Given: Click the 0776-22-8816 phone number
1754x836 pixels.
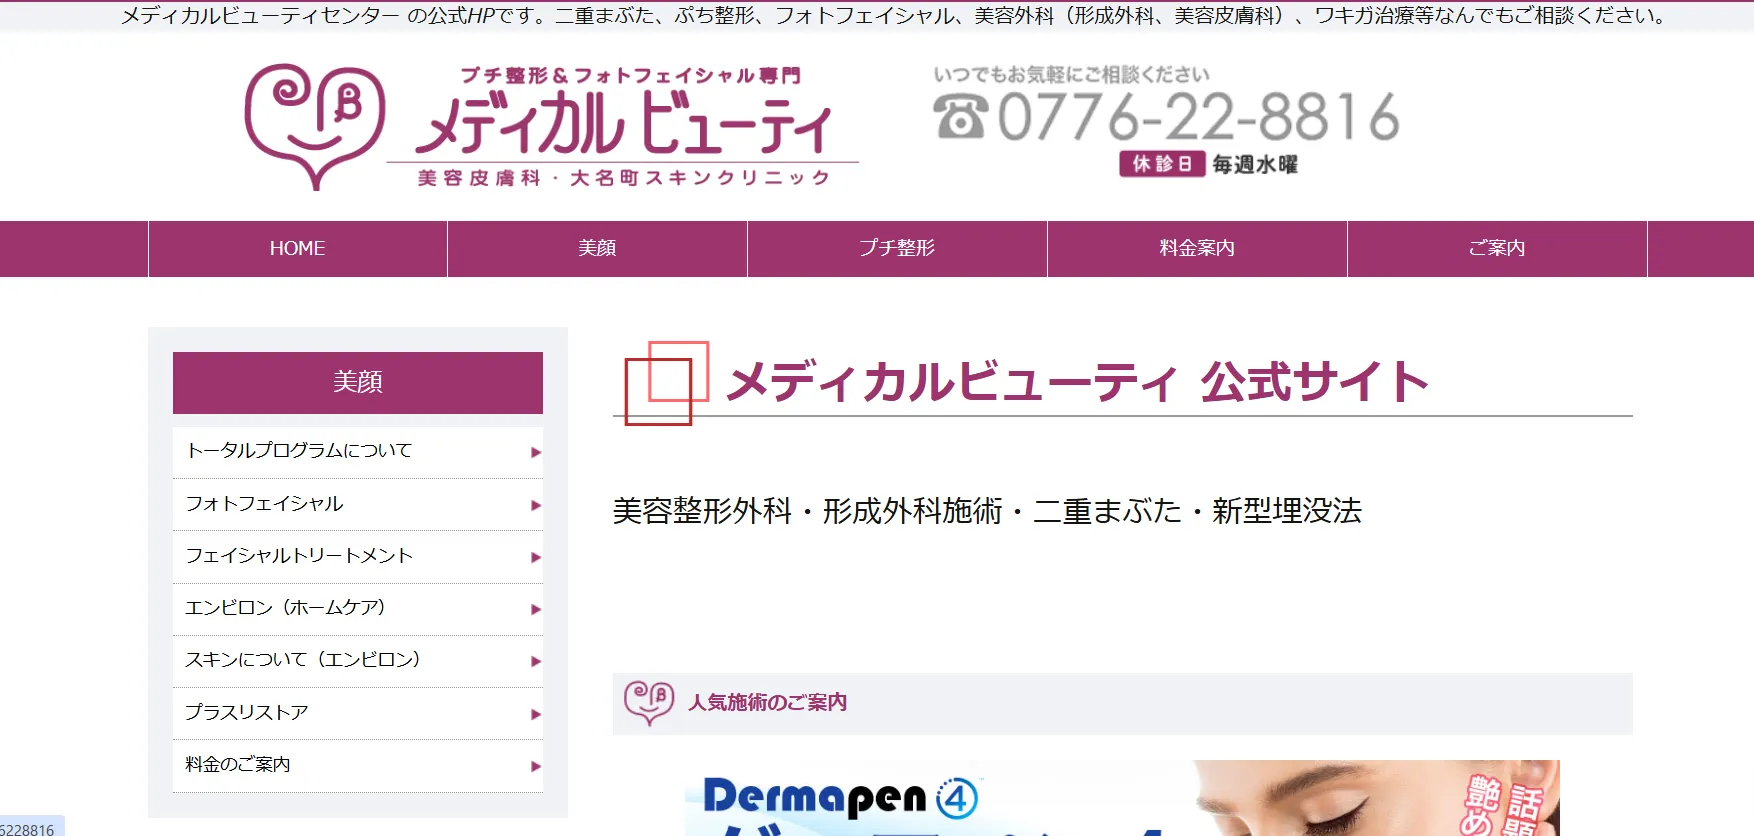Looking at the screenshot, I should [x=1198, y=117].
